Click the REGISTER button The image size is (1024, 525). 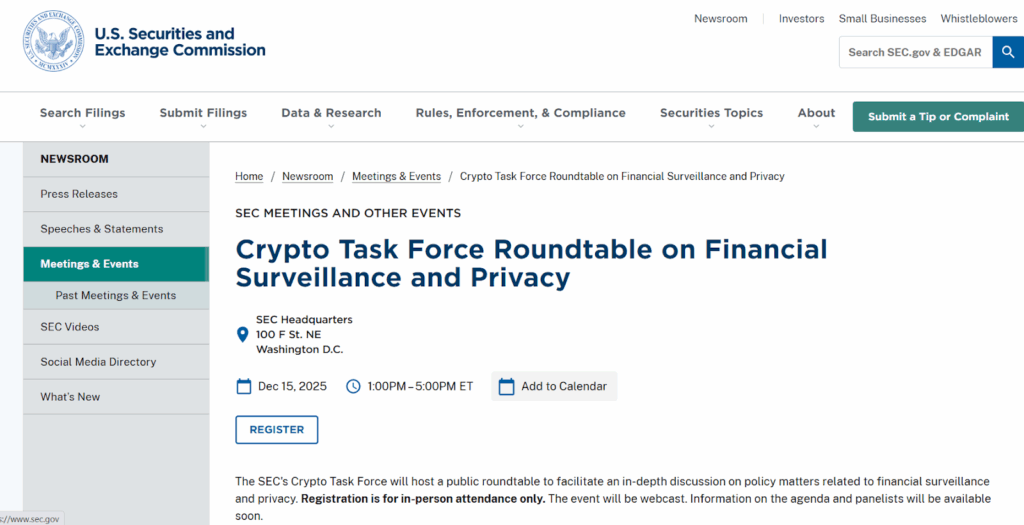pos(276,430)
